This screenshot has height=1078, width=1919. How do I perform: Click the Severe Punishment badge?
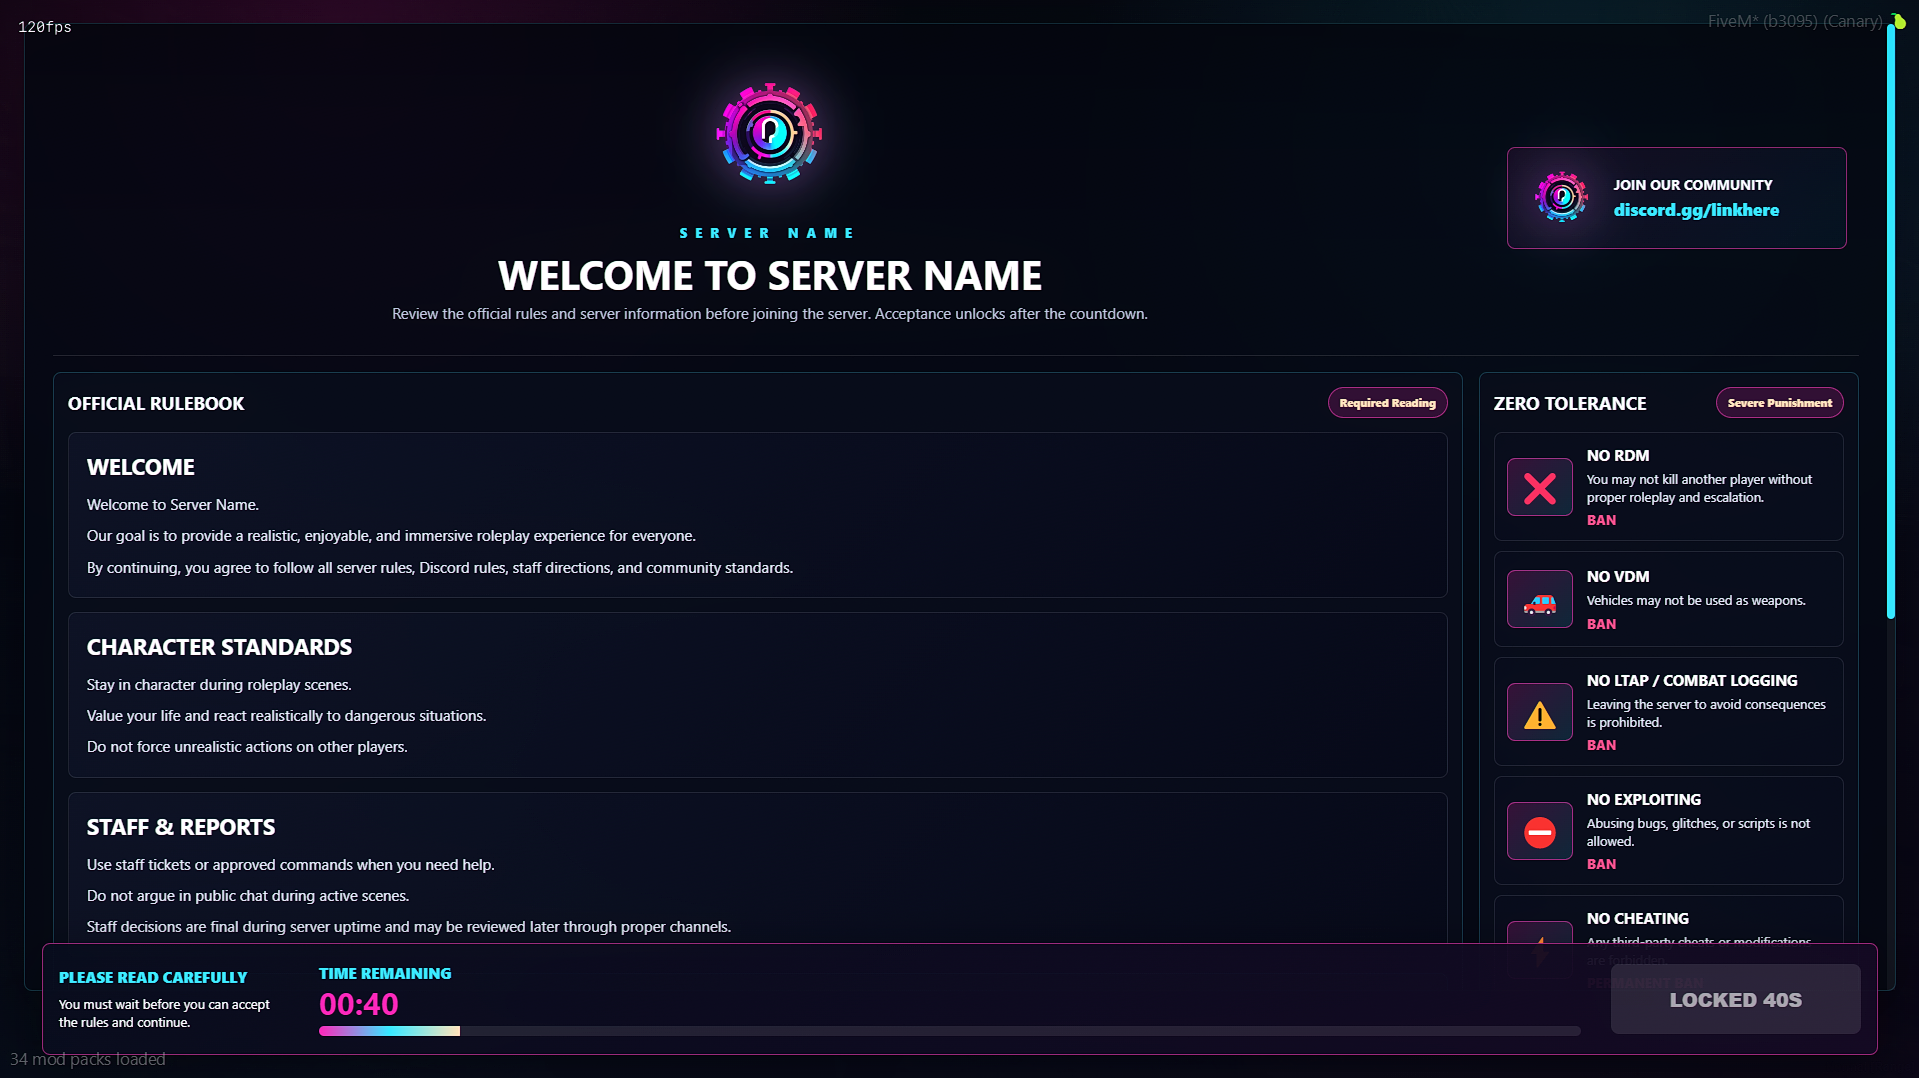[x=1779, y=403]
